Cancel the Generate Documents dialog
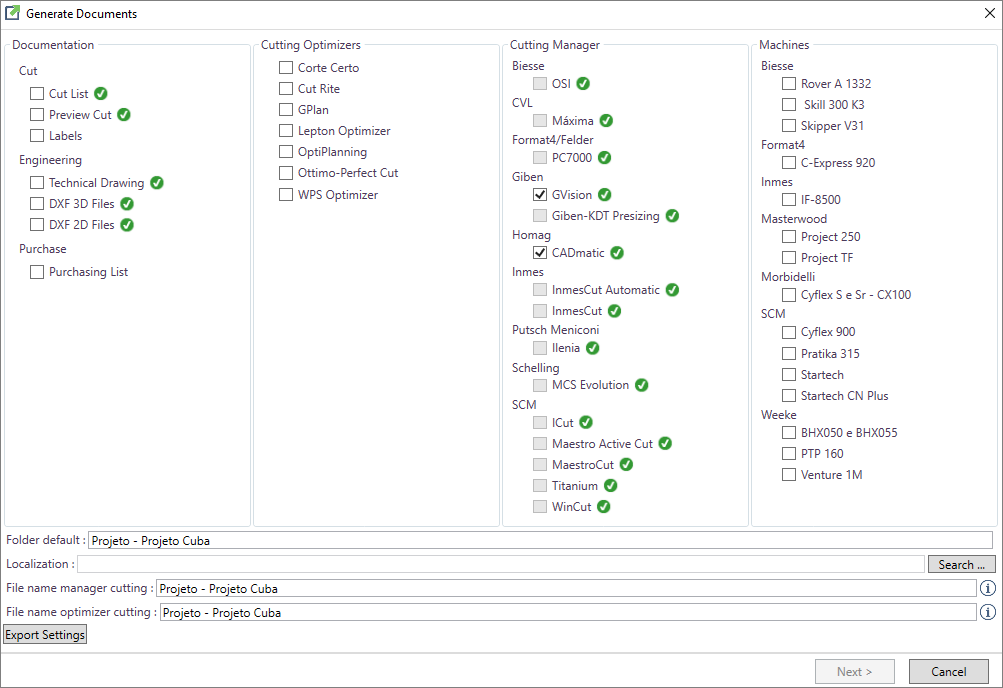1003x688 pixels. [x=949, y=671]
